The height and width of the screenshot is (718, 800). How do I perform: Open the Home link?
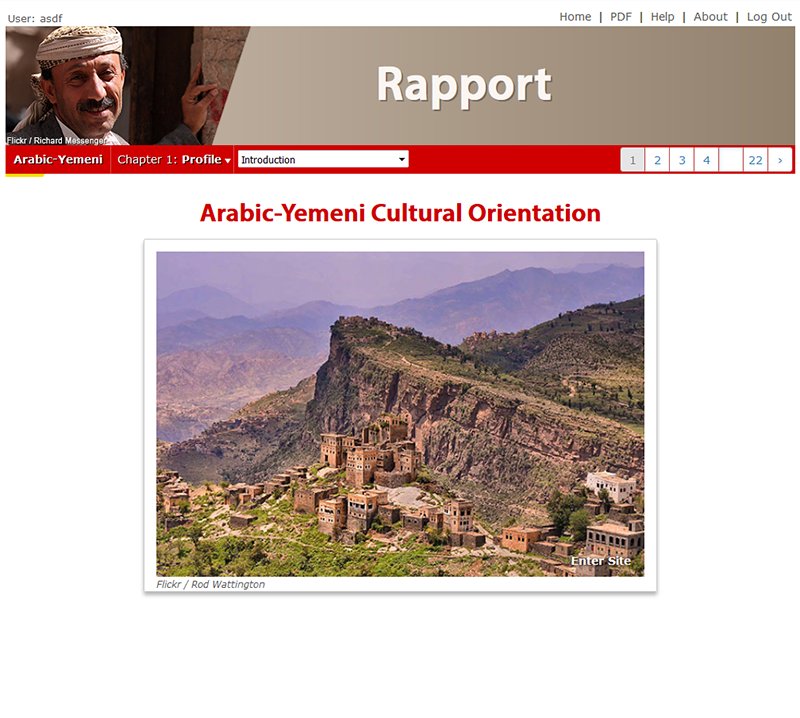coord(575,17)
